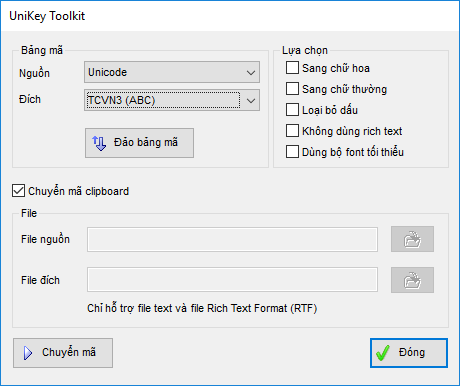
Task: Click the File đích input field
Action: pos(232,279)
